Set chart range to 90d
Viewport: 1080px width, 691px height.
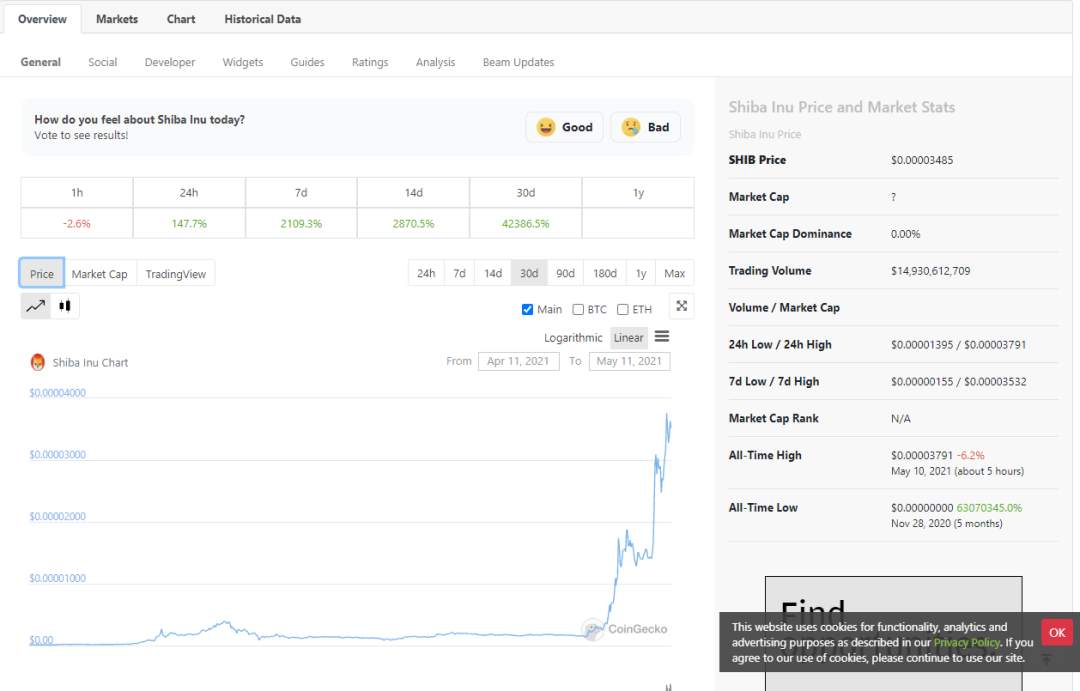565,273
